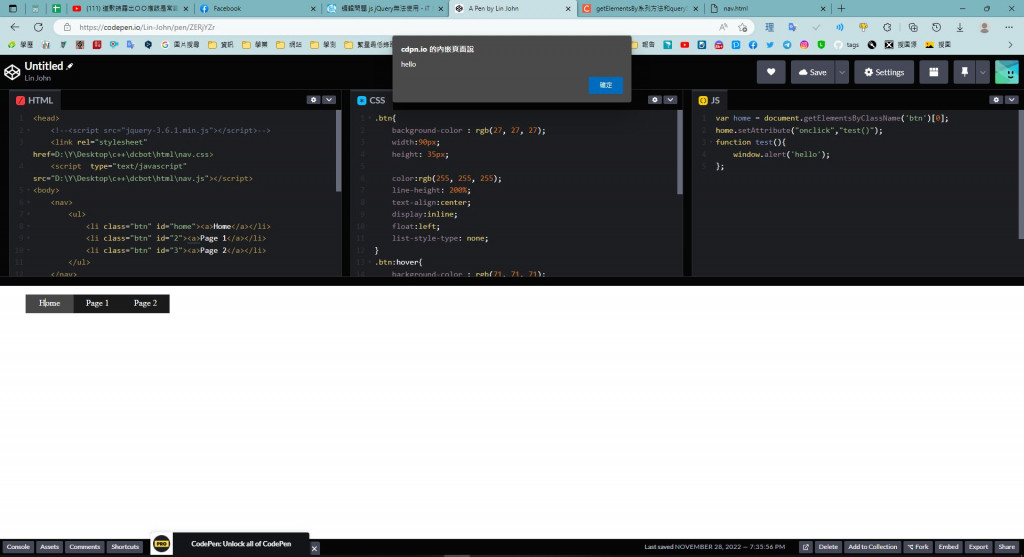
Task: Click HTML editor vertical scrollbar
Action: click(338, 151)
